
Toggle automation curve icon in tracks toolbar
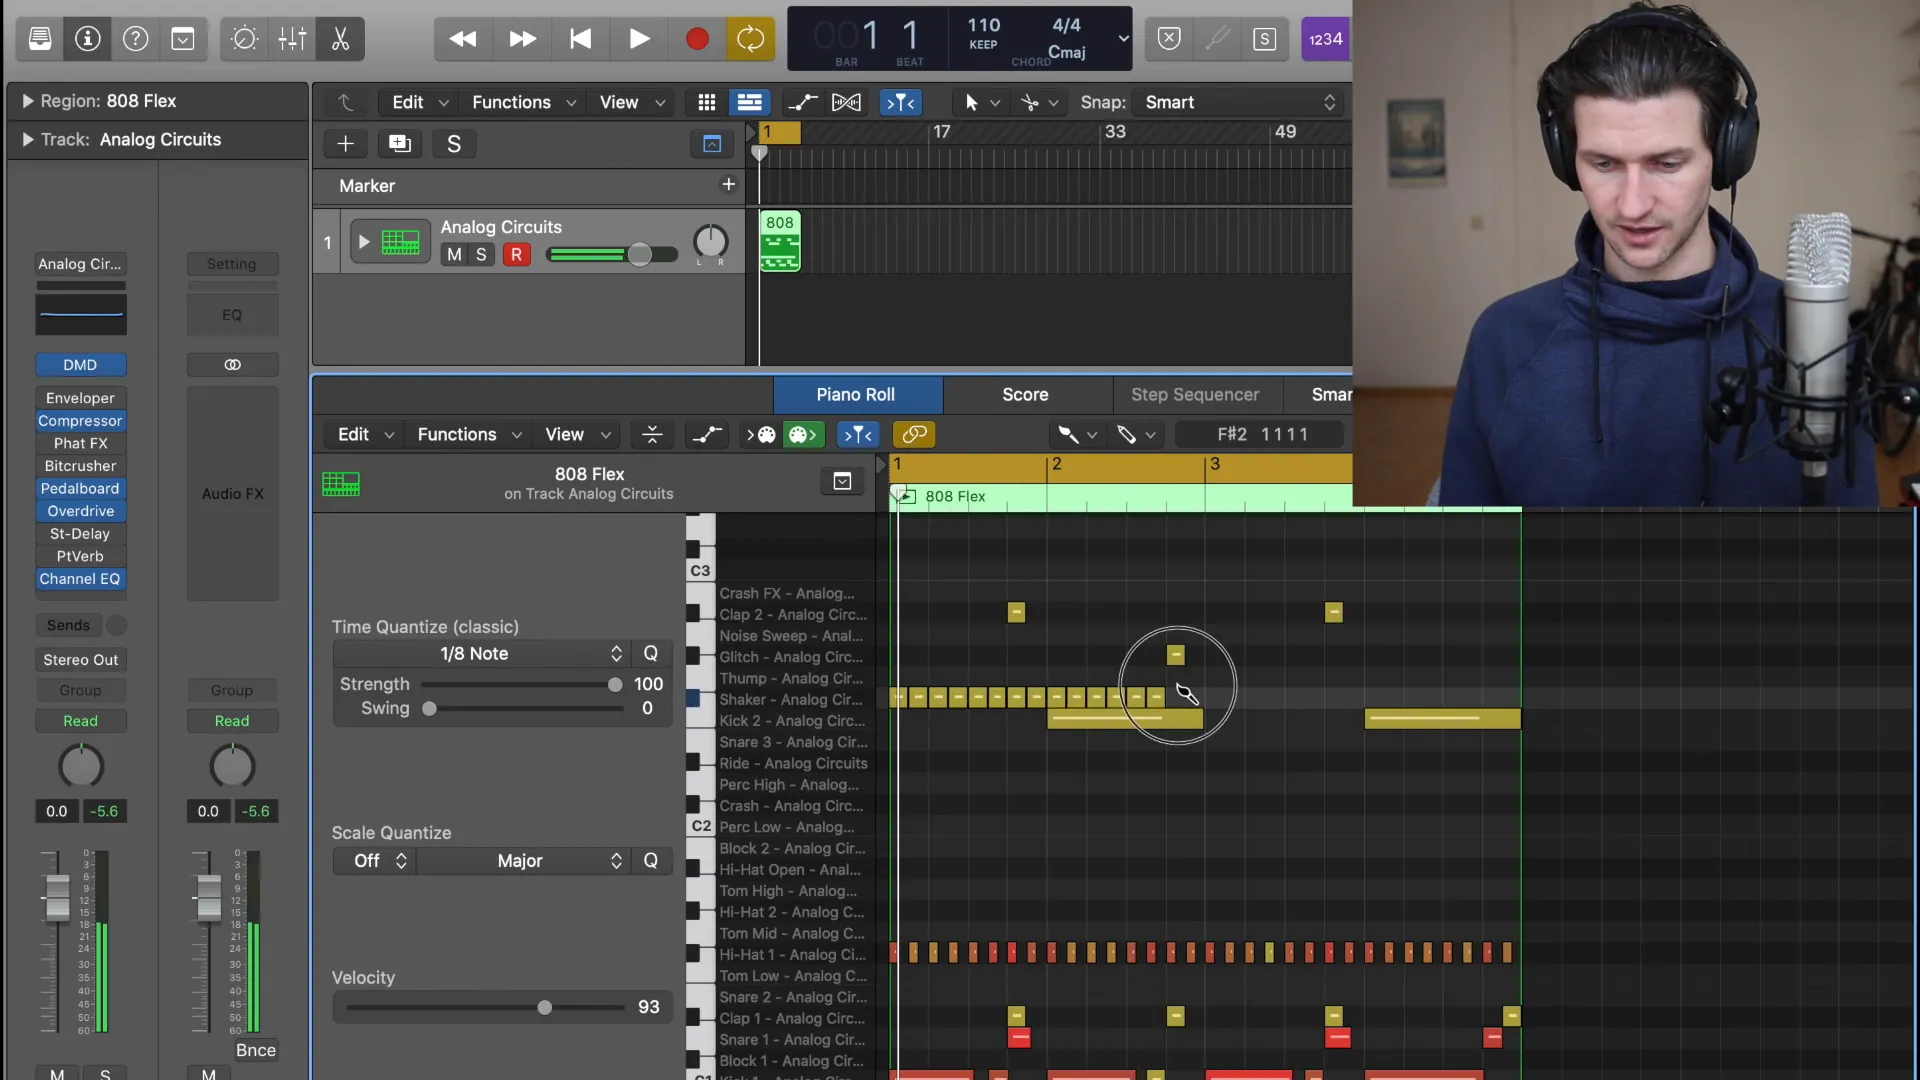click(x=802, y=102)
